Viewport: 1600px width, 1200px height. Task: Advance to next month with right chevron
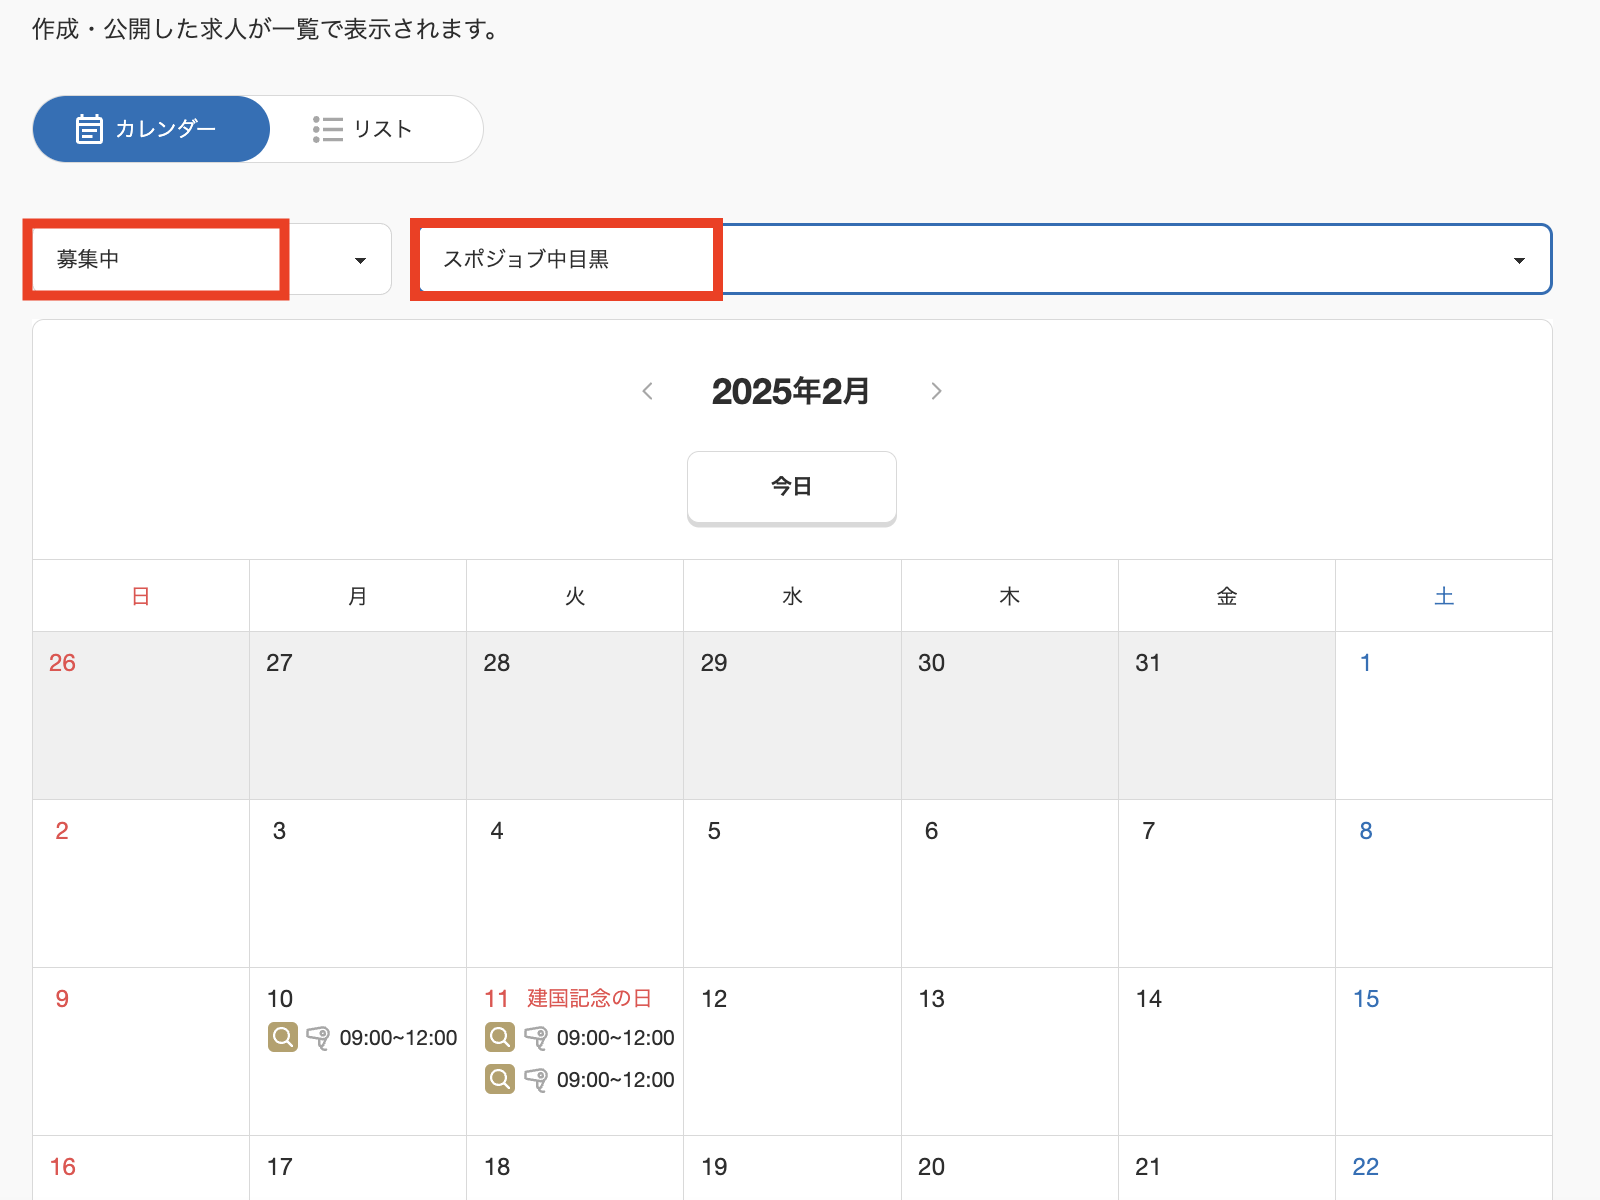click(936, 391)
